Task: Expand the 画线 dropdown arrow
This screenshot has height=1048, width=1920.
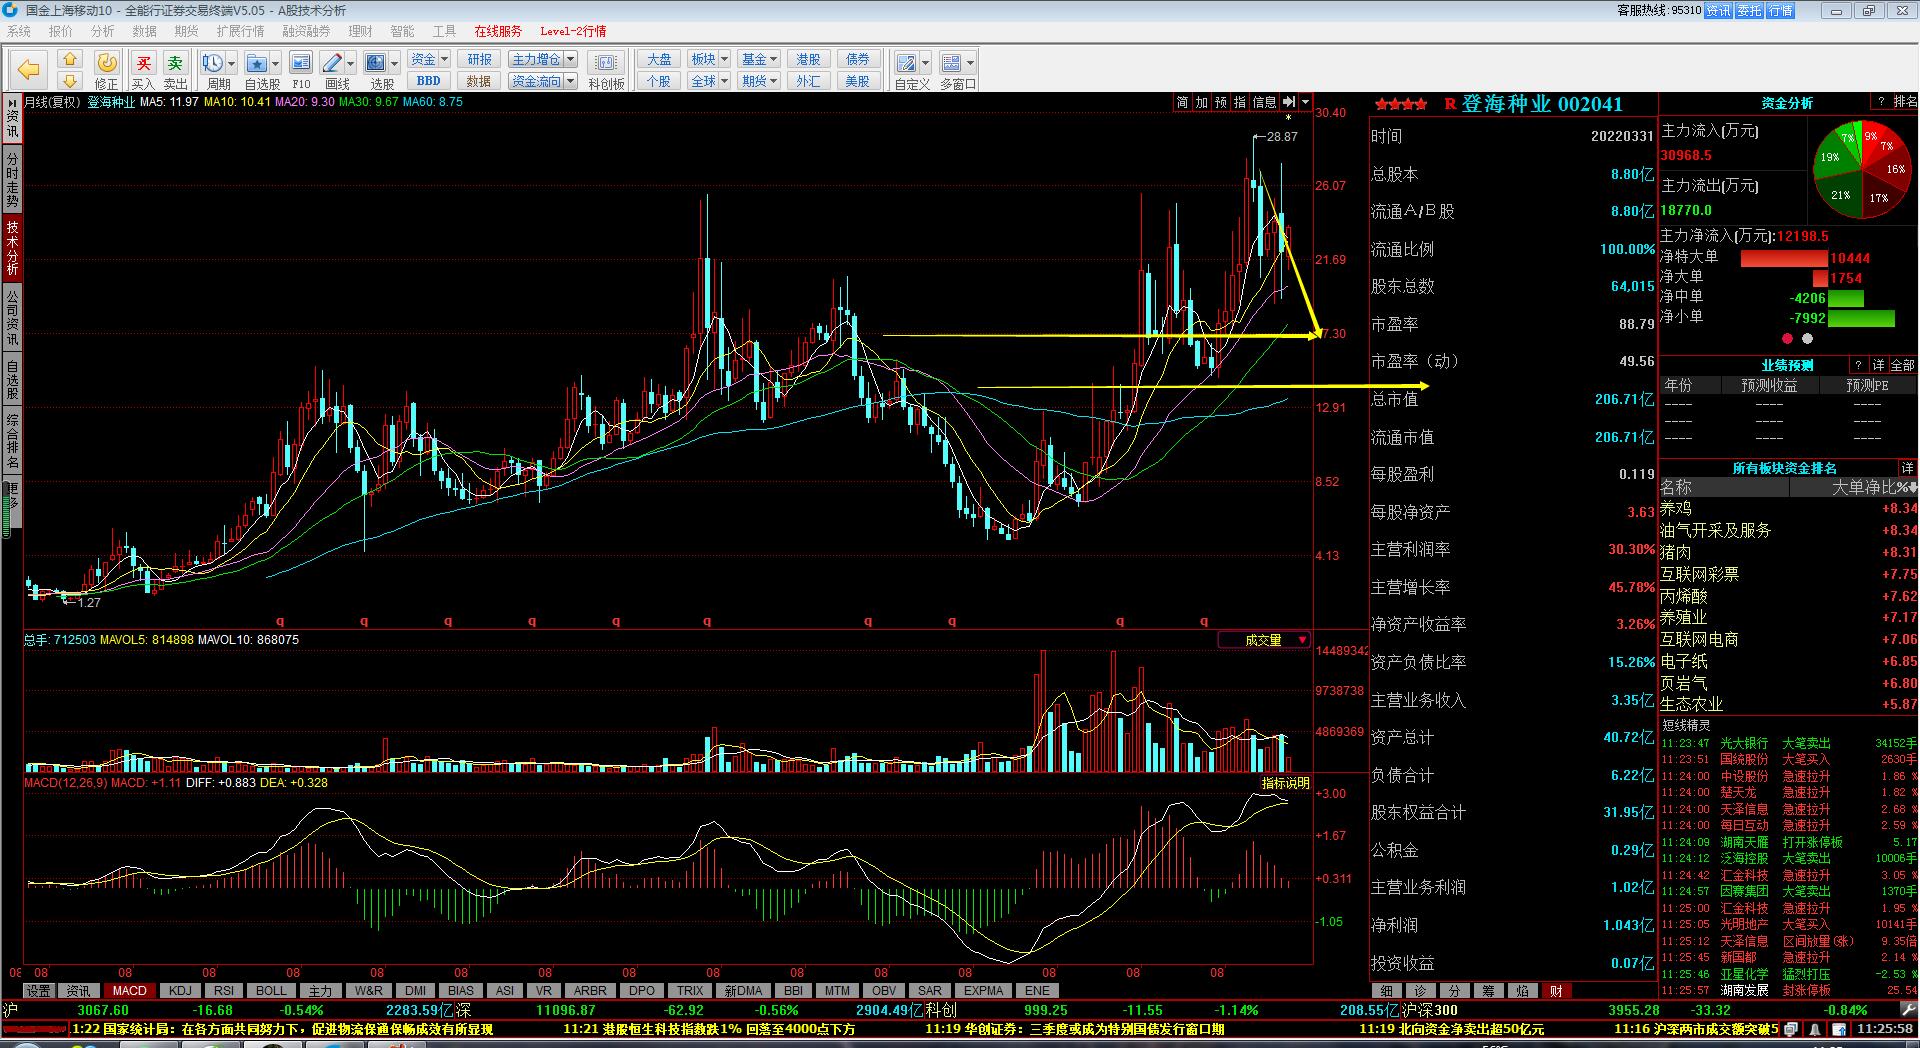Action: coord(350,63)
